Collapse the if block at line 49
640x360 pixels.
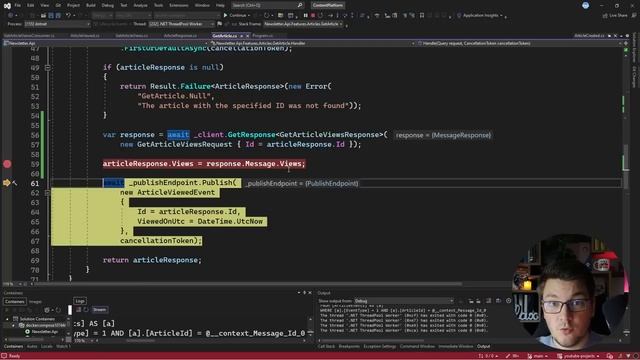tap(48, 67)
